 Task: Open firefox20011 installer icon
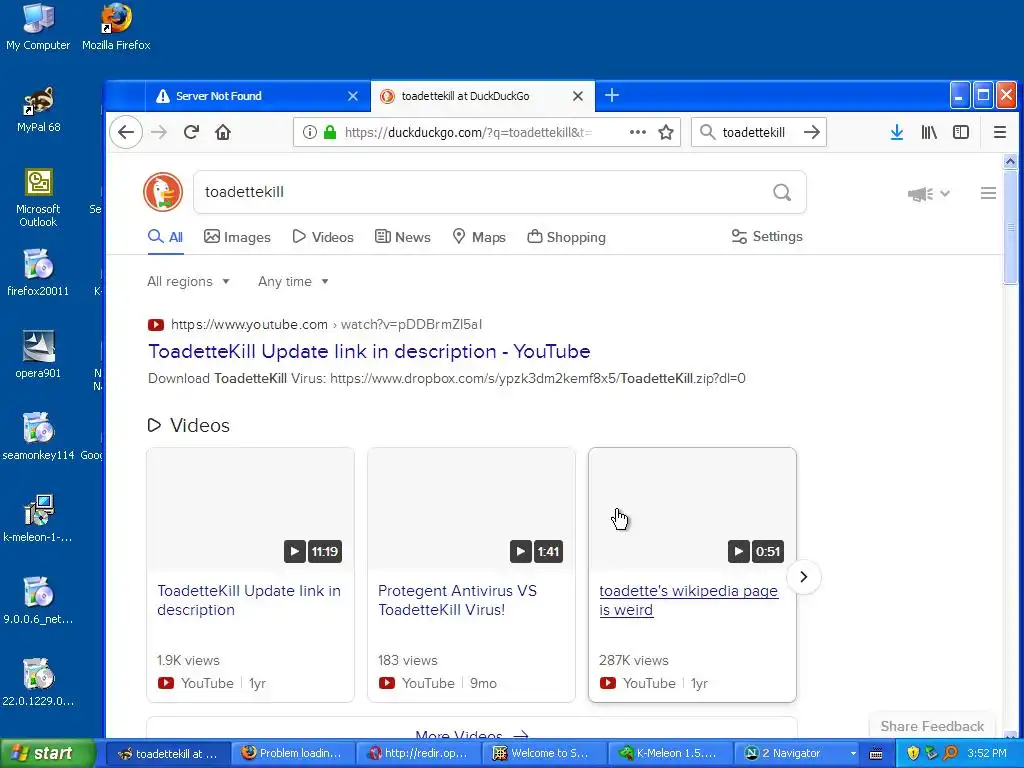pyautogui.click(x=38, y=273)
